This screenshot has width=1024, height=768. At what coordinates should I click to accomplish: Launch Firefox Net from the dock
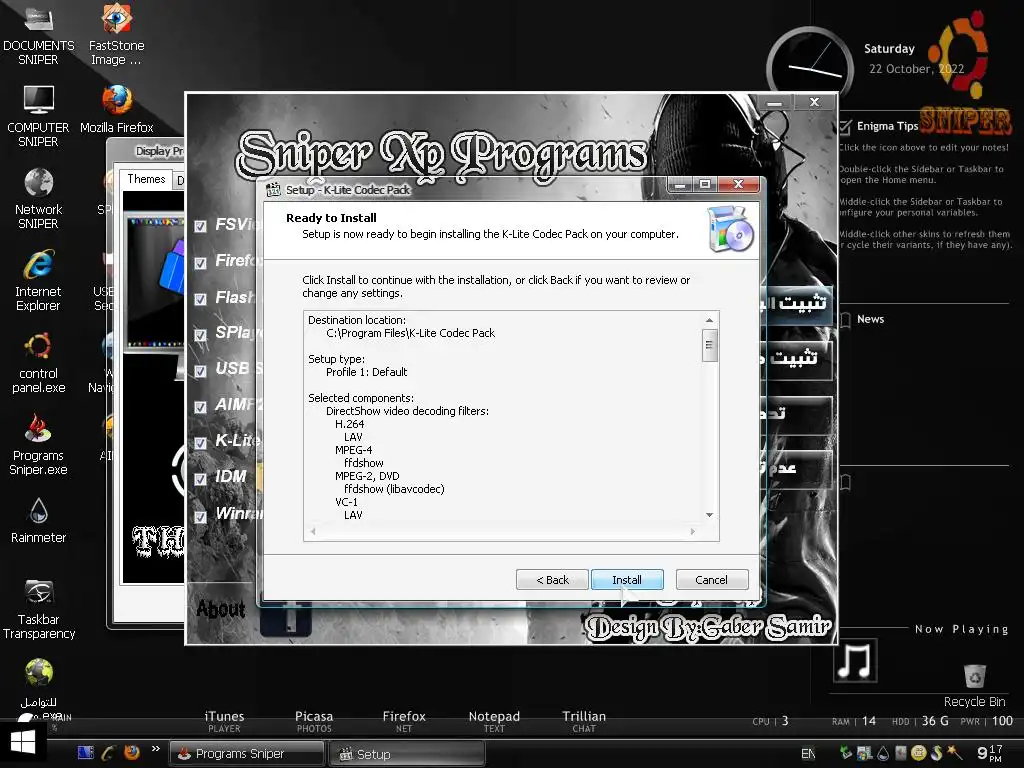tap(404, 721)
